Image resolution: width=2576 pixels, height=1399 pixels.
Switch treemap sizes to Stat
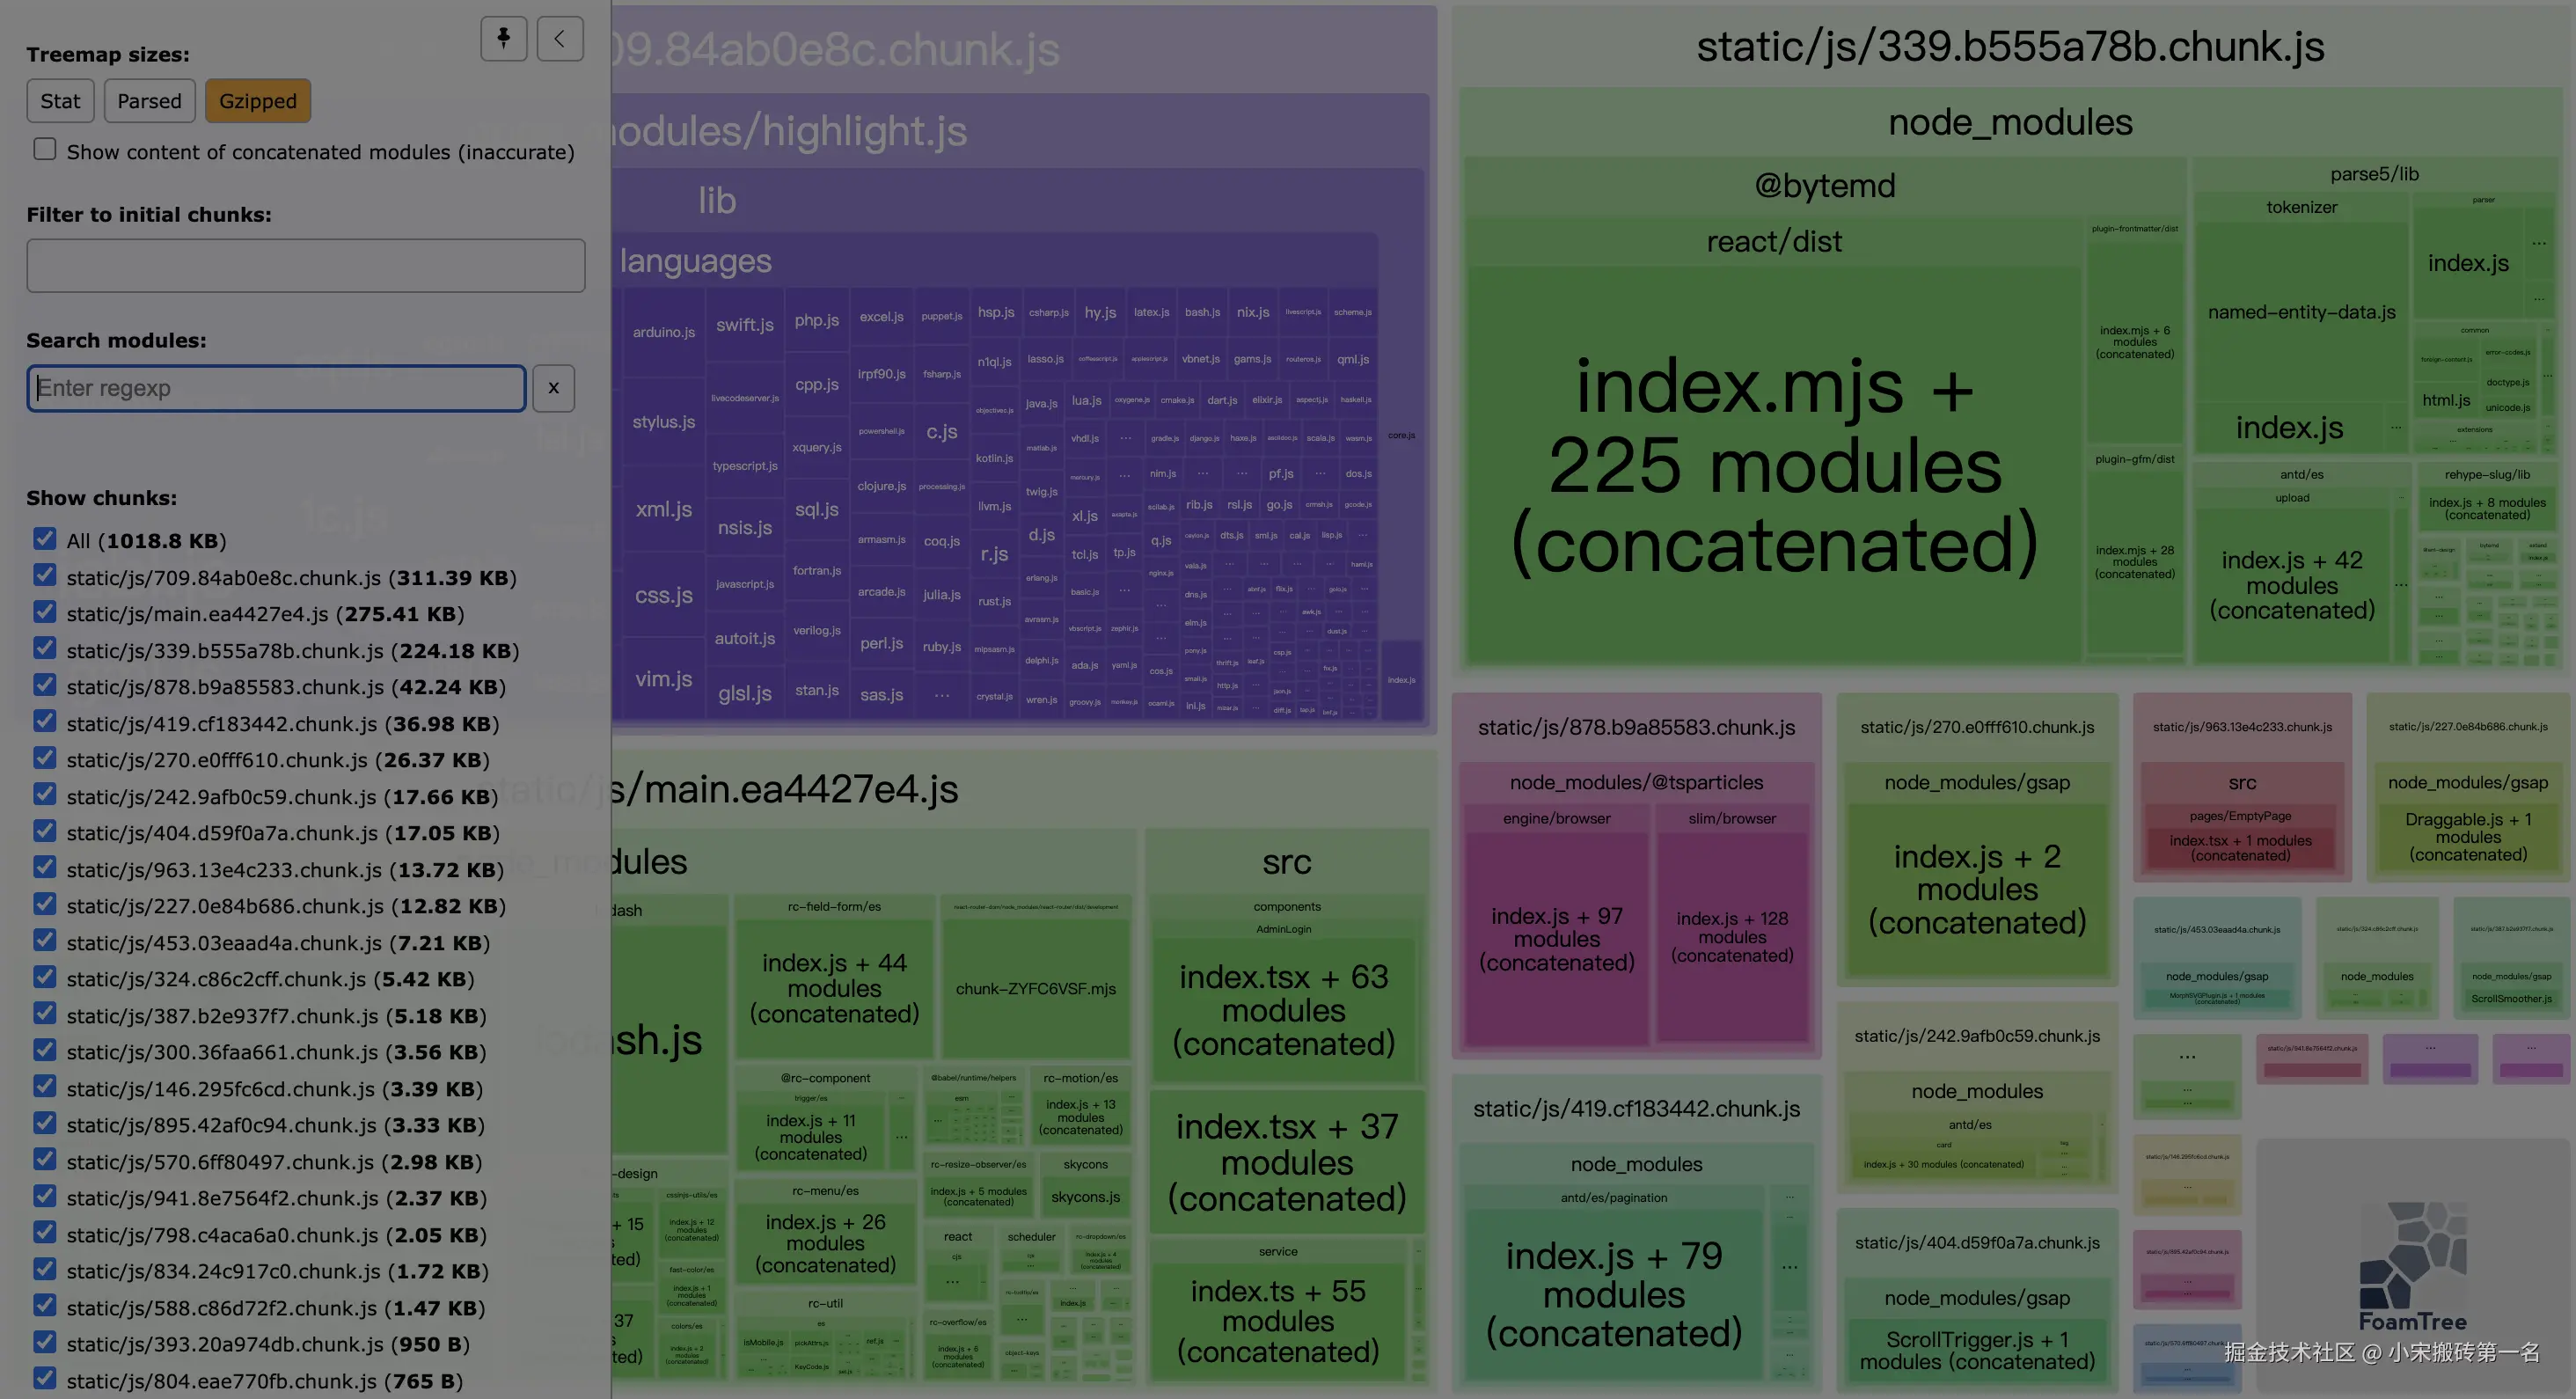tap(60, 101)
